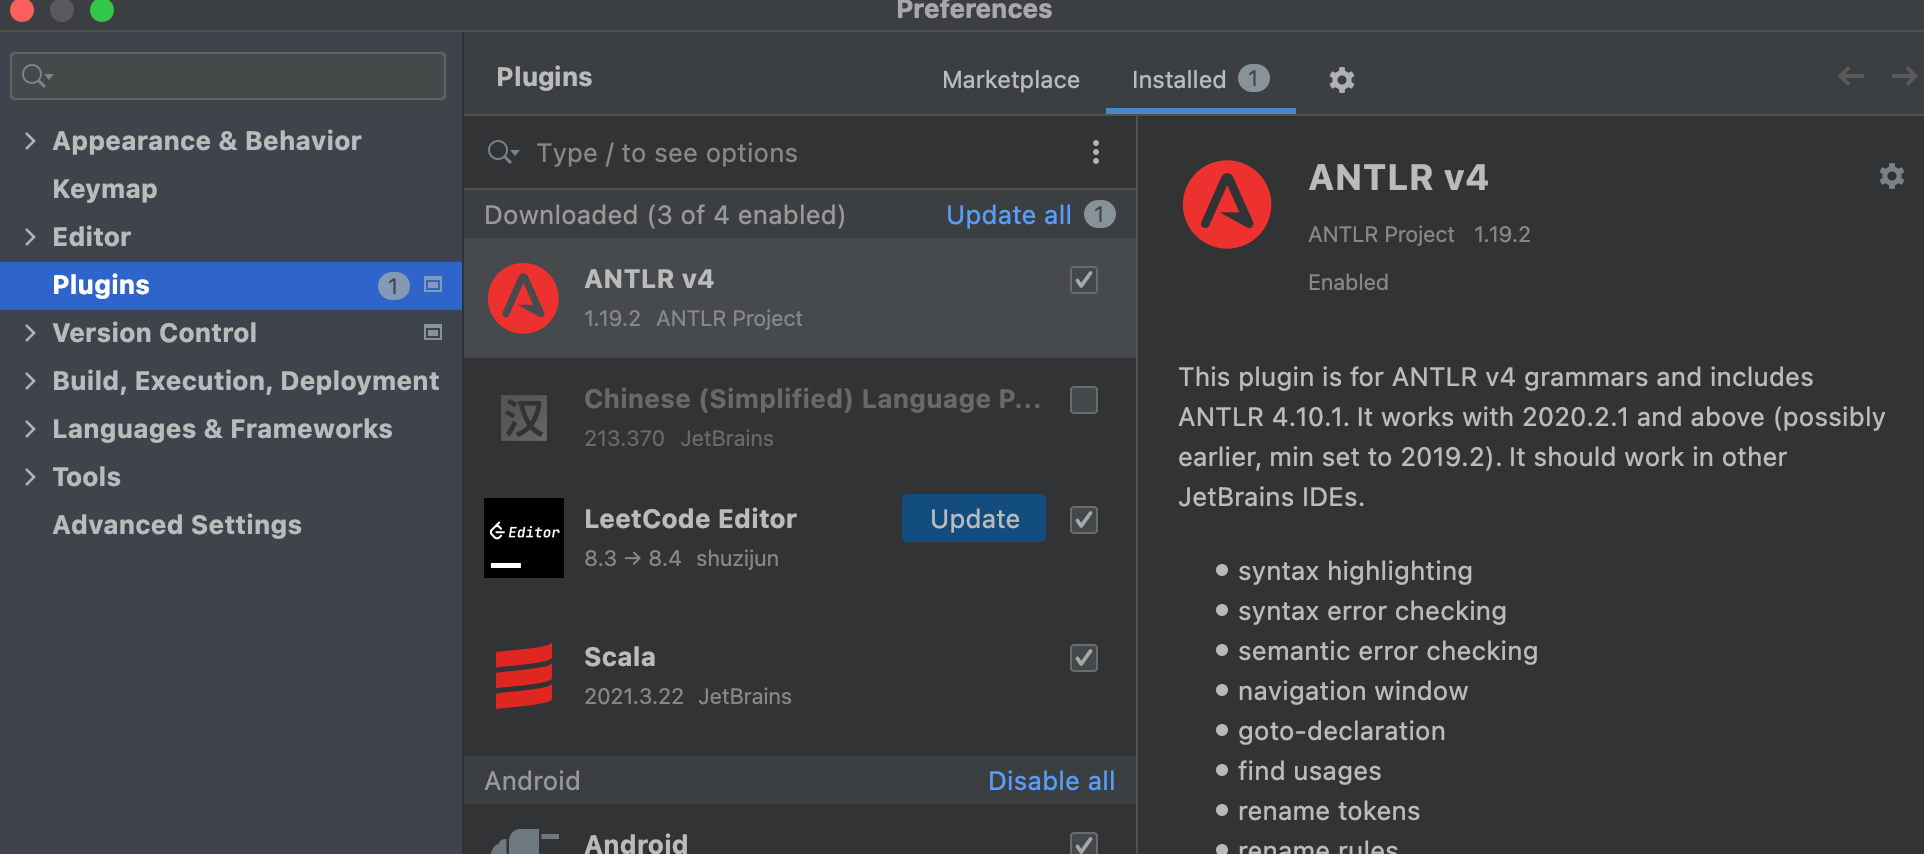Expand the Build, Execution, Deployment node
The width and height of the screenshot is (1924, 854).
coord(30,381)
